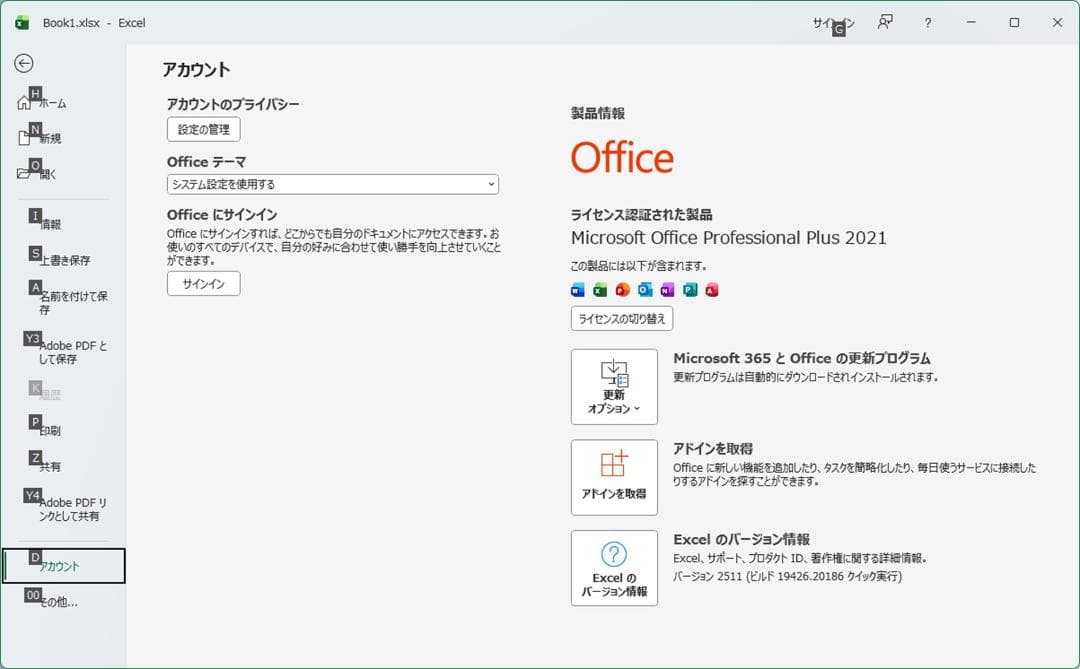Open the feedback icon in title bar
The height and width of the screenshot is (669, 1080).
tap(884, 22)
